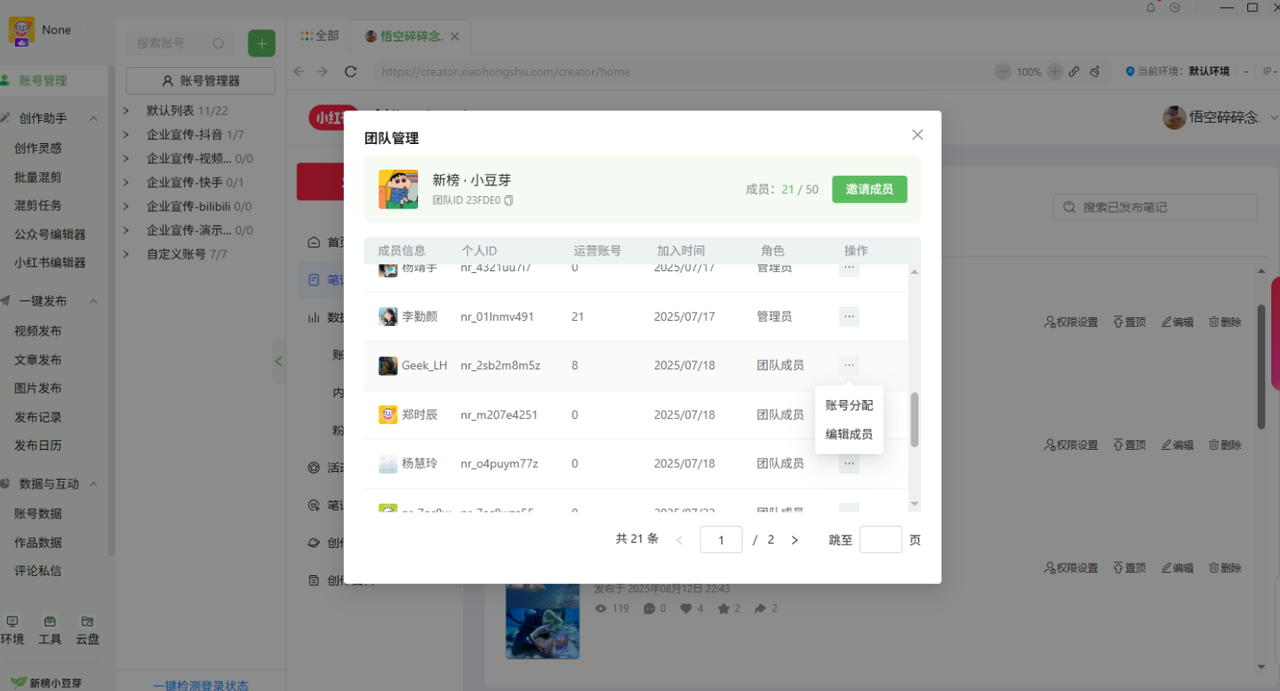Select 账号分配 from the popup menu

[x=849, y=405]
